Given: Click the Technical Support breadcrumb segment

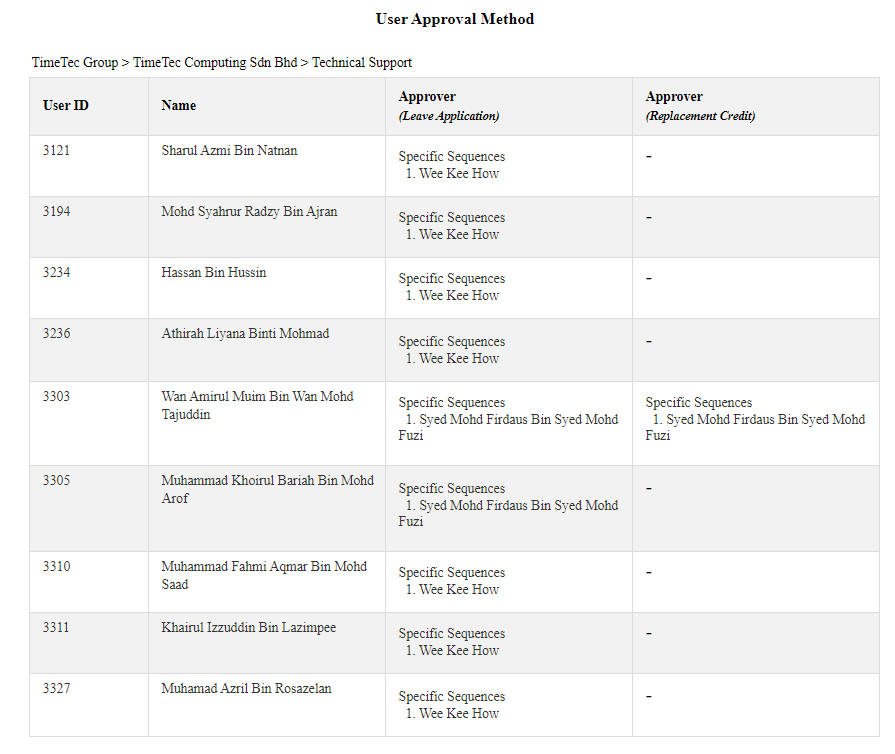Looking at the screenshot, I should point(362,62).
